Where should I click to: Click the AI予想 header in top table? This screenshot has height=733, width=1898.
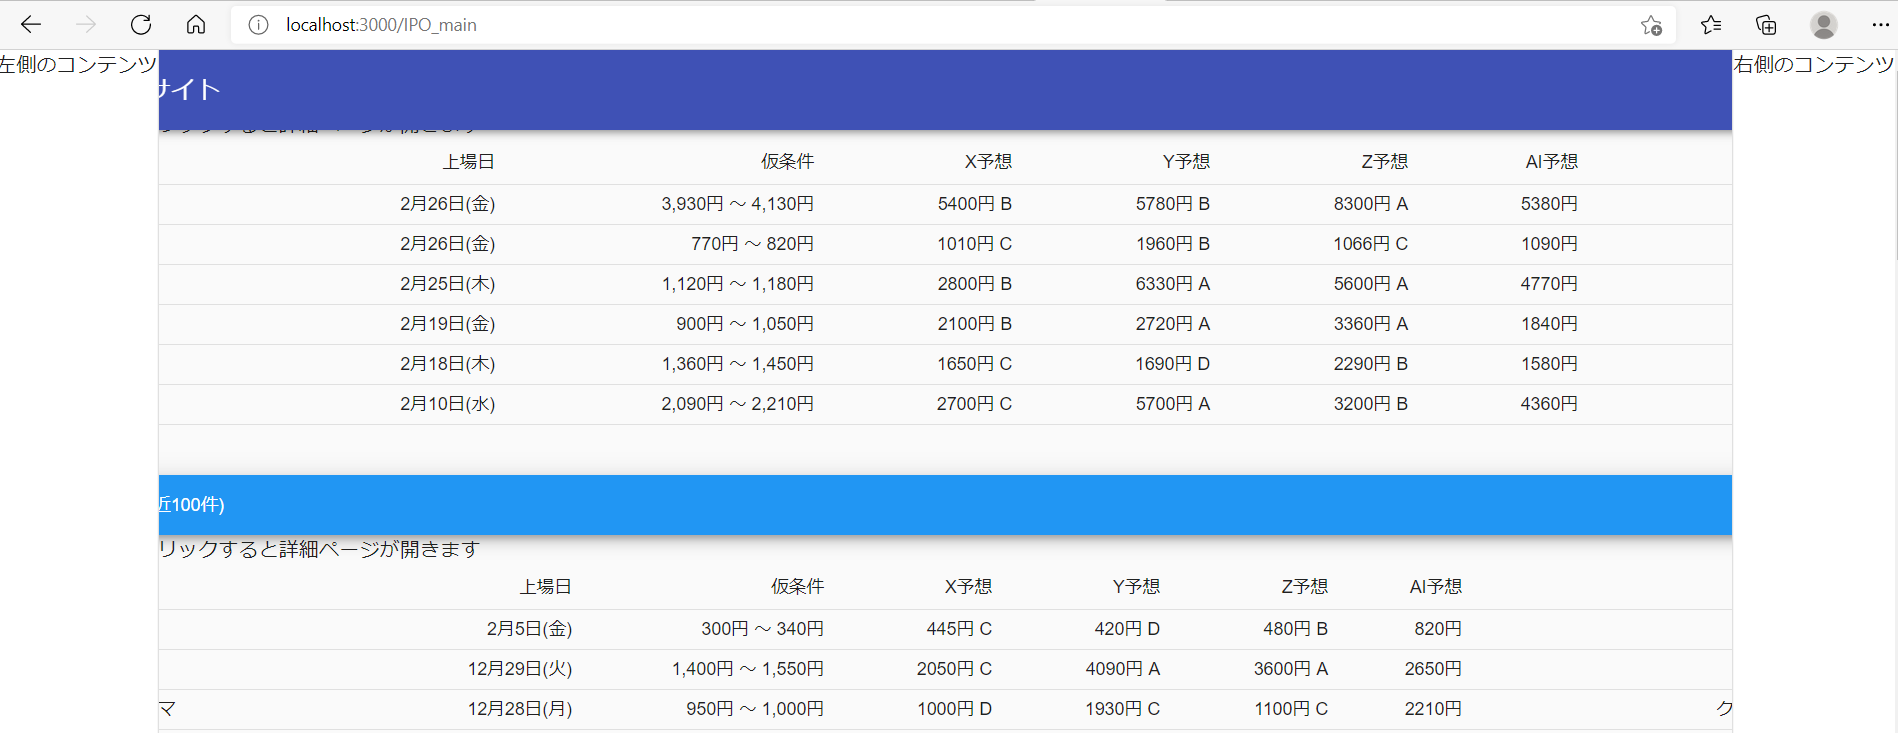pyautogui.click(x=1551, y=162)
